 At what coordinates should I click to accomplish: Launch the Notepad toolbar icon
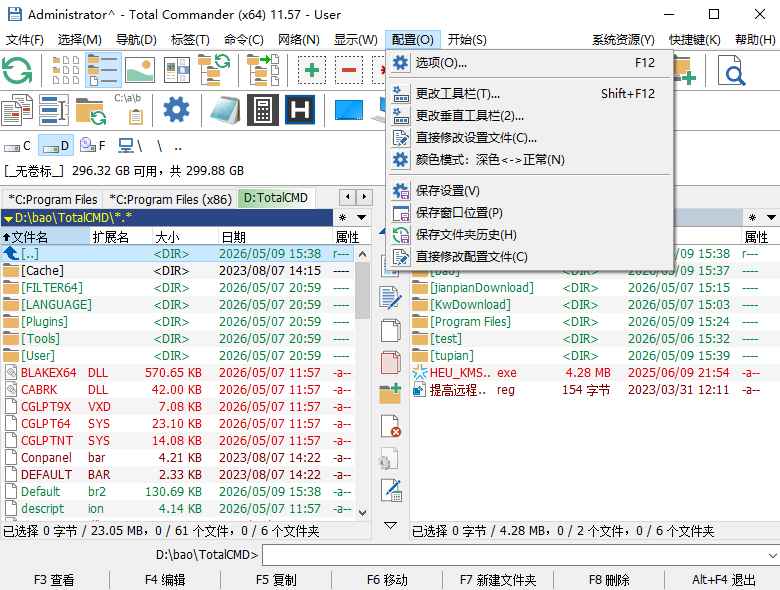click(225, 109)
